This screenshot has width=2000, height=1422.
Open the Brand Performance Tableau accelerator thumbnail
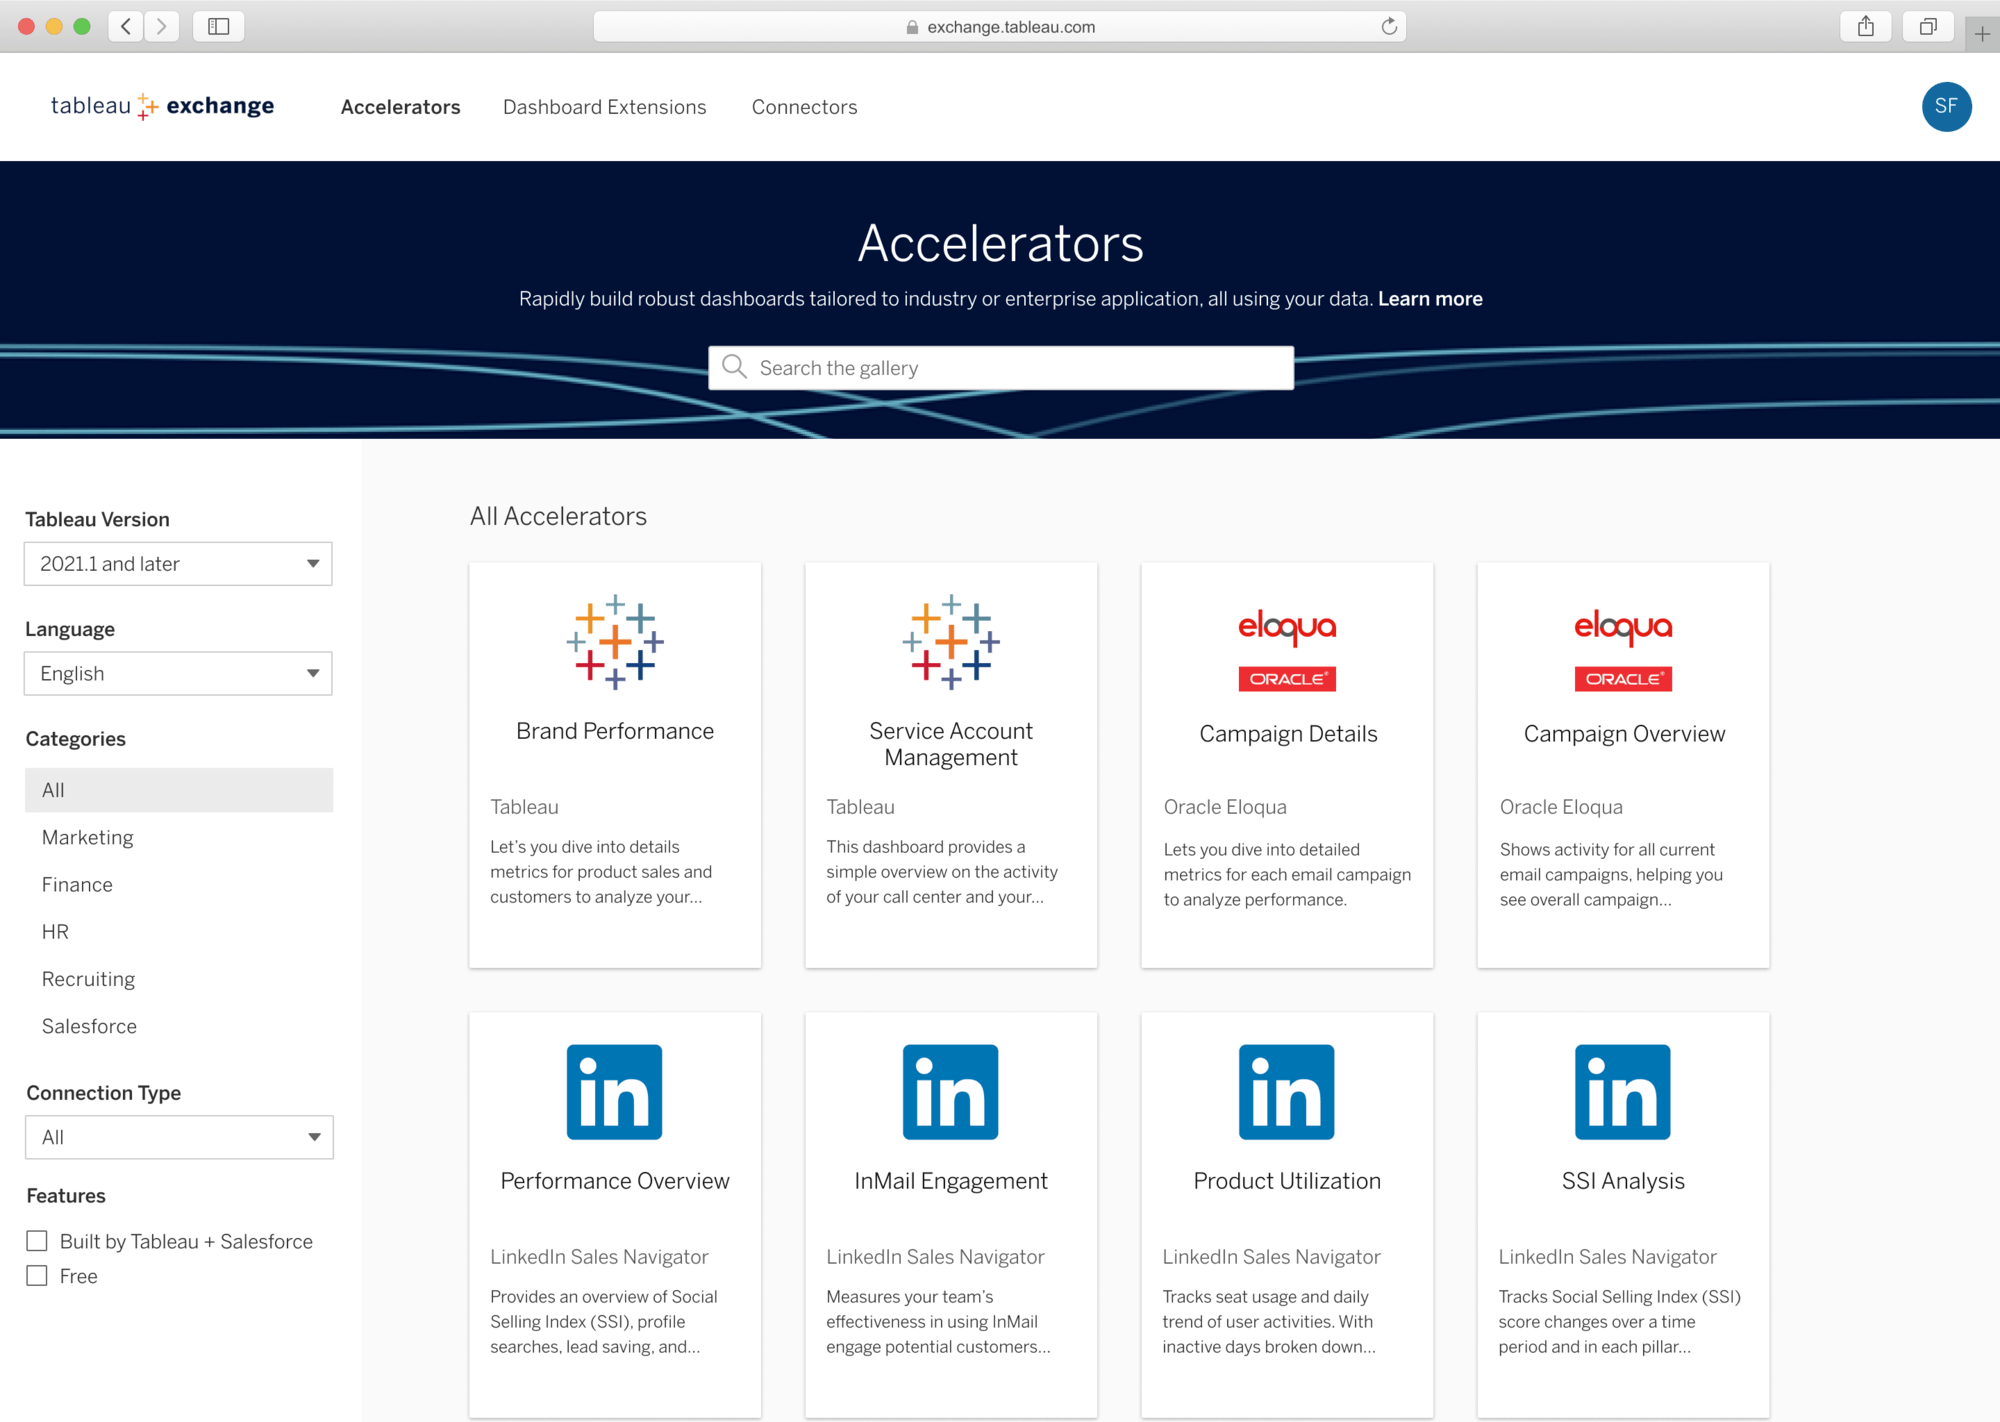(x=614, y=643)
